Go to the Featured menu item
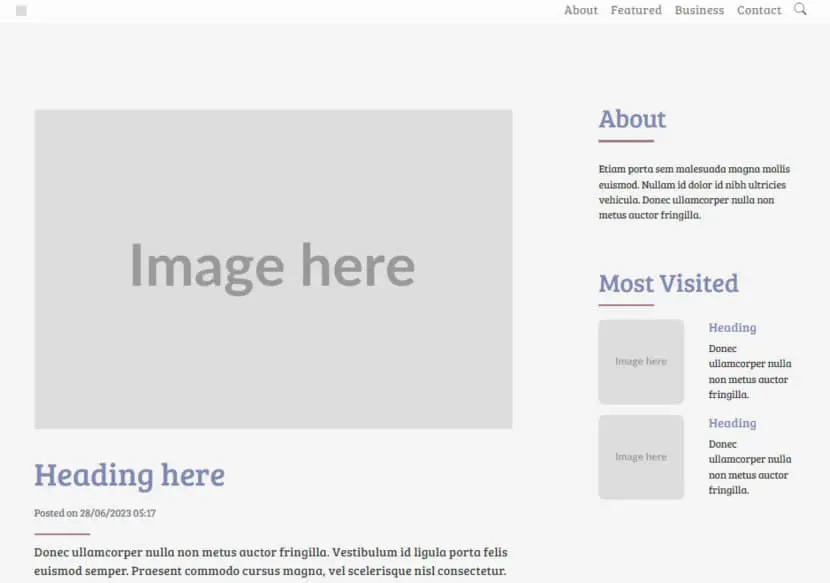This screenshot has height=583, width=830. pyautogui.click(x=636, y=10)
